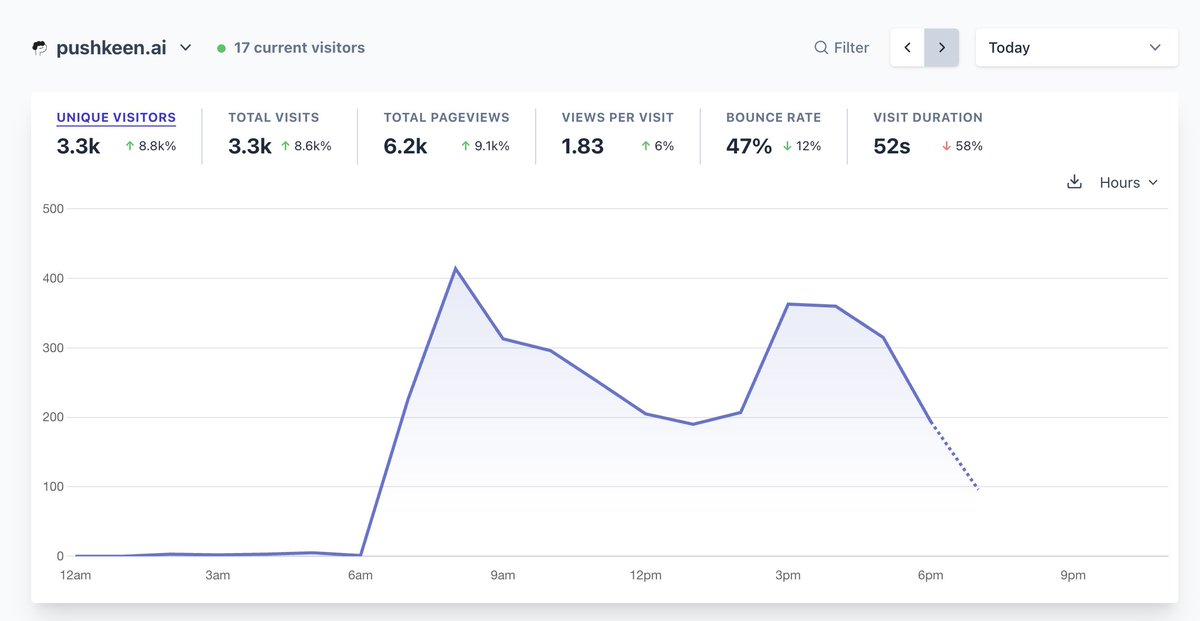Click the 6% views per visit change
Viewport: 1200px width, 621px height.
[657, 146]
